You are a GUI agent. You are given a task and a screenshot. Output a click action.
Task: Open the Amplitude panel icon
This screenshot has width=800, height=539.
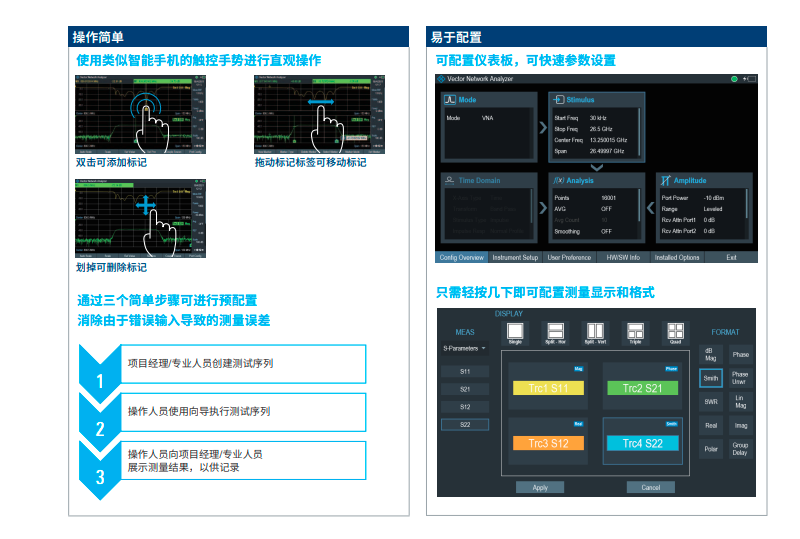[x=665, y=180]
